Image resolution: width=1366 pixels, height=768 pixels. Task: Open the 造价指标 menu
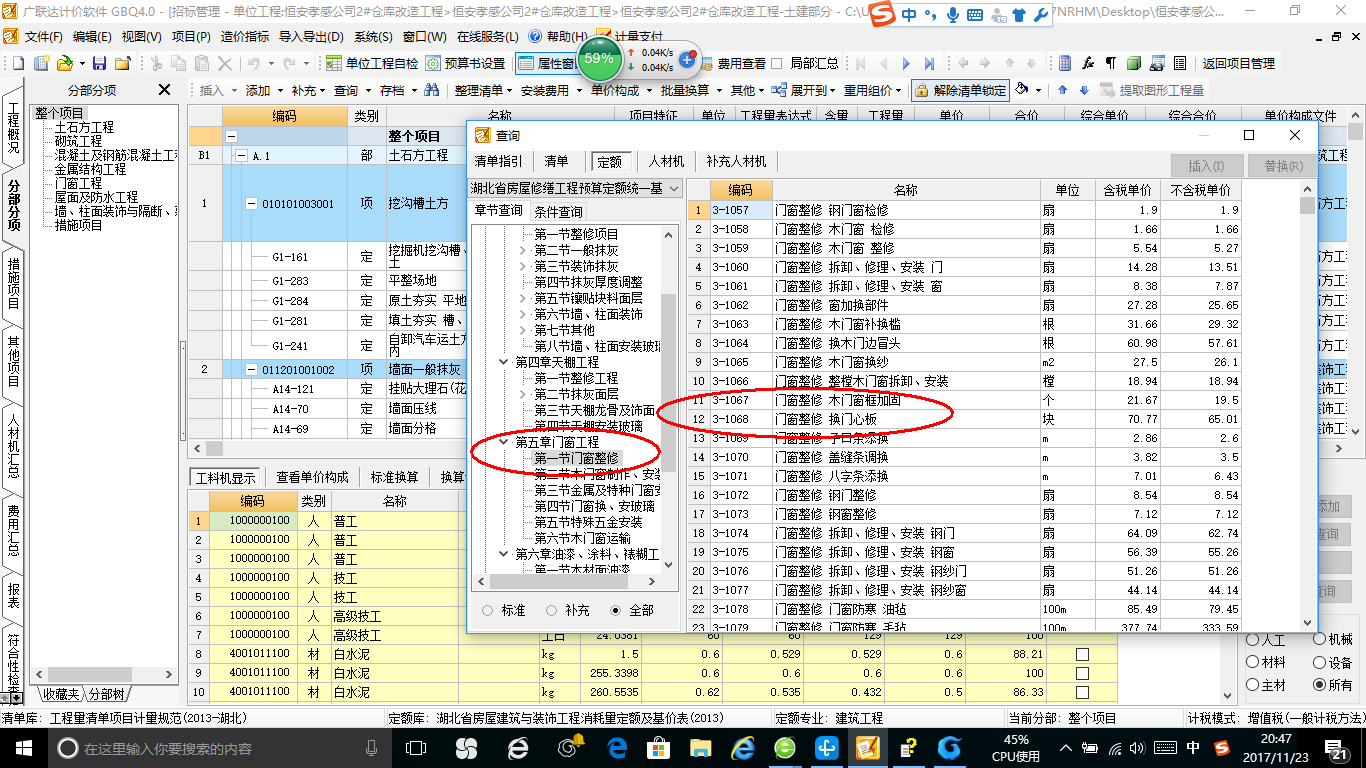[x=244, y=36]
